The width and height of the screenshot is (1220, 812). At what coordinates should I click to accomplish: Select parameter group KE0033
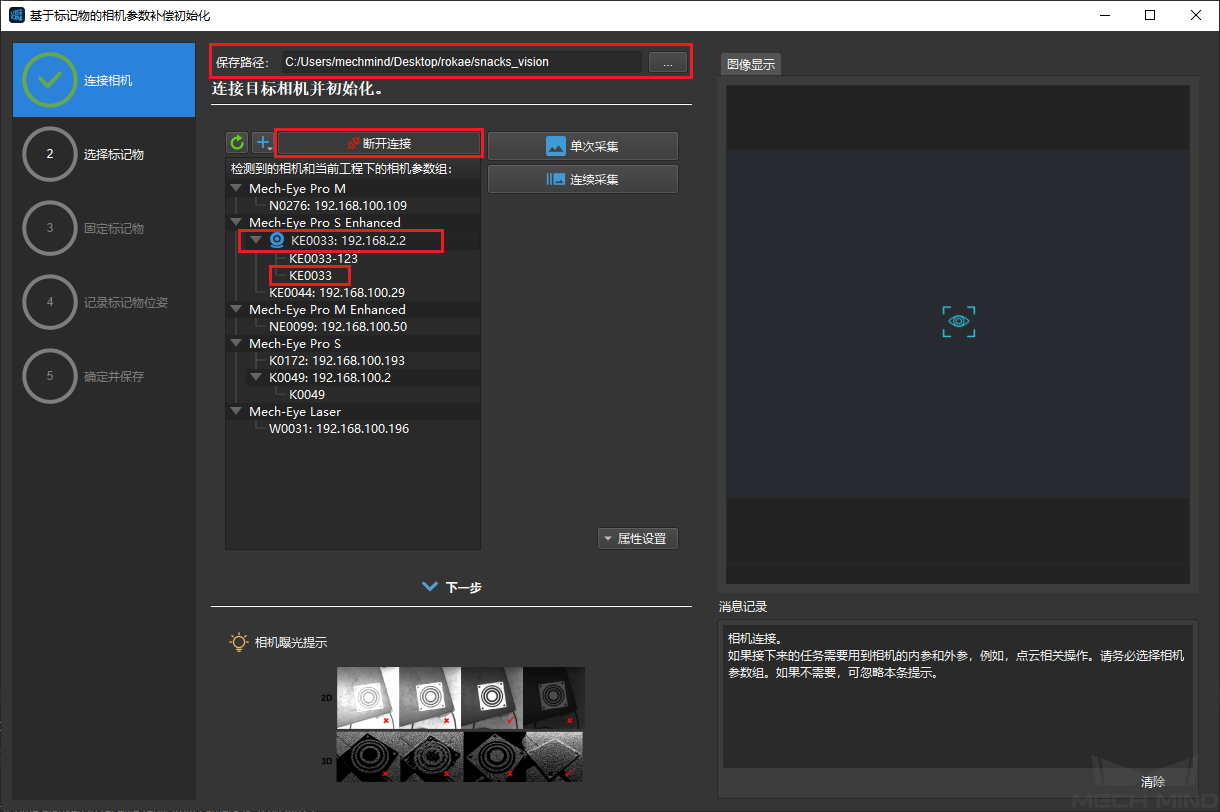tap(310, 275)
